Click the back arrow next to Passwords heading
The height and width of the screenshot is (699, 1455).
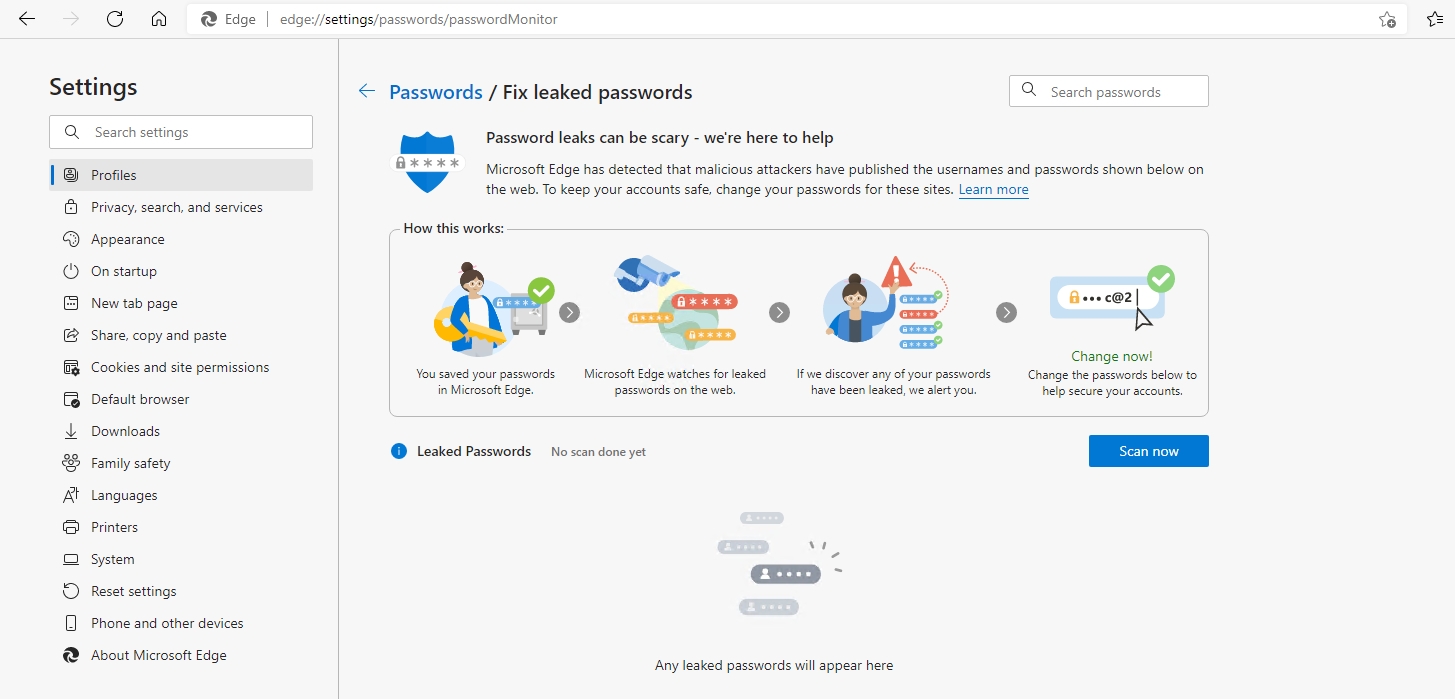pos(366,91)
